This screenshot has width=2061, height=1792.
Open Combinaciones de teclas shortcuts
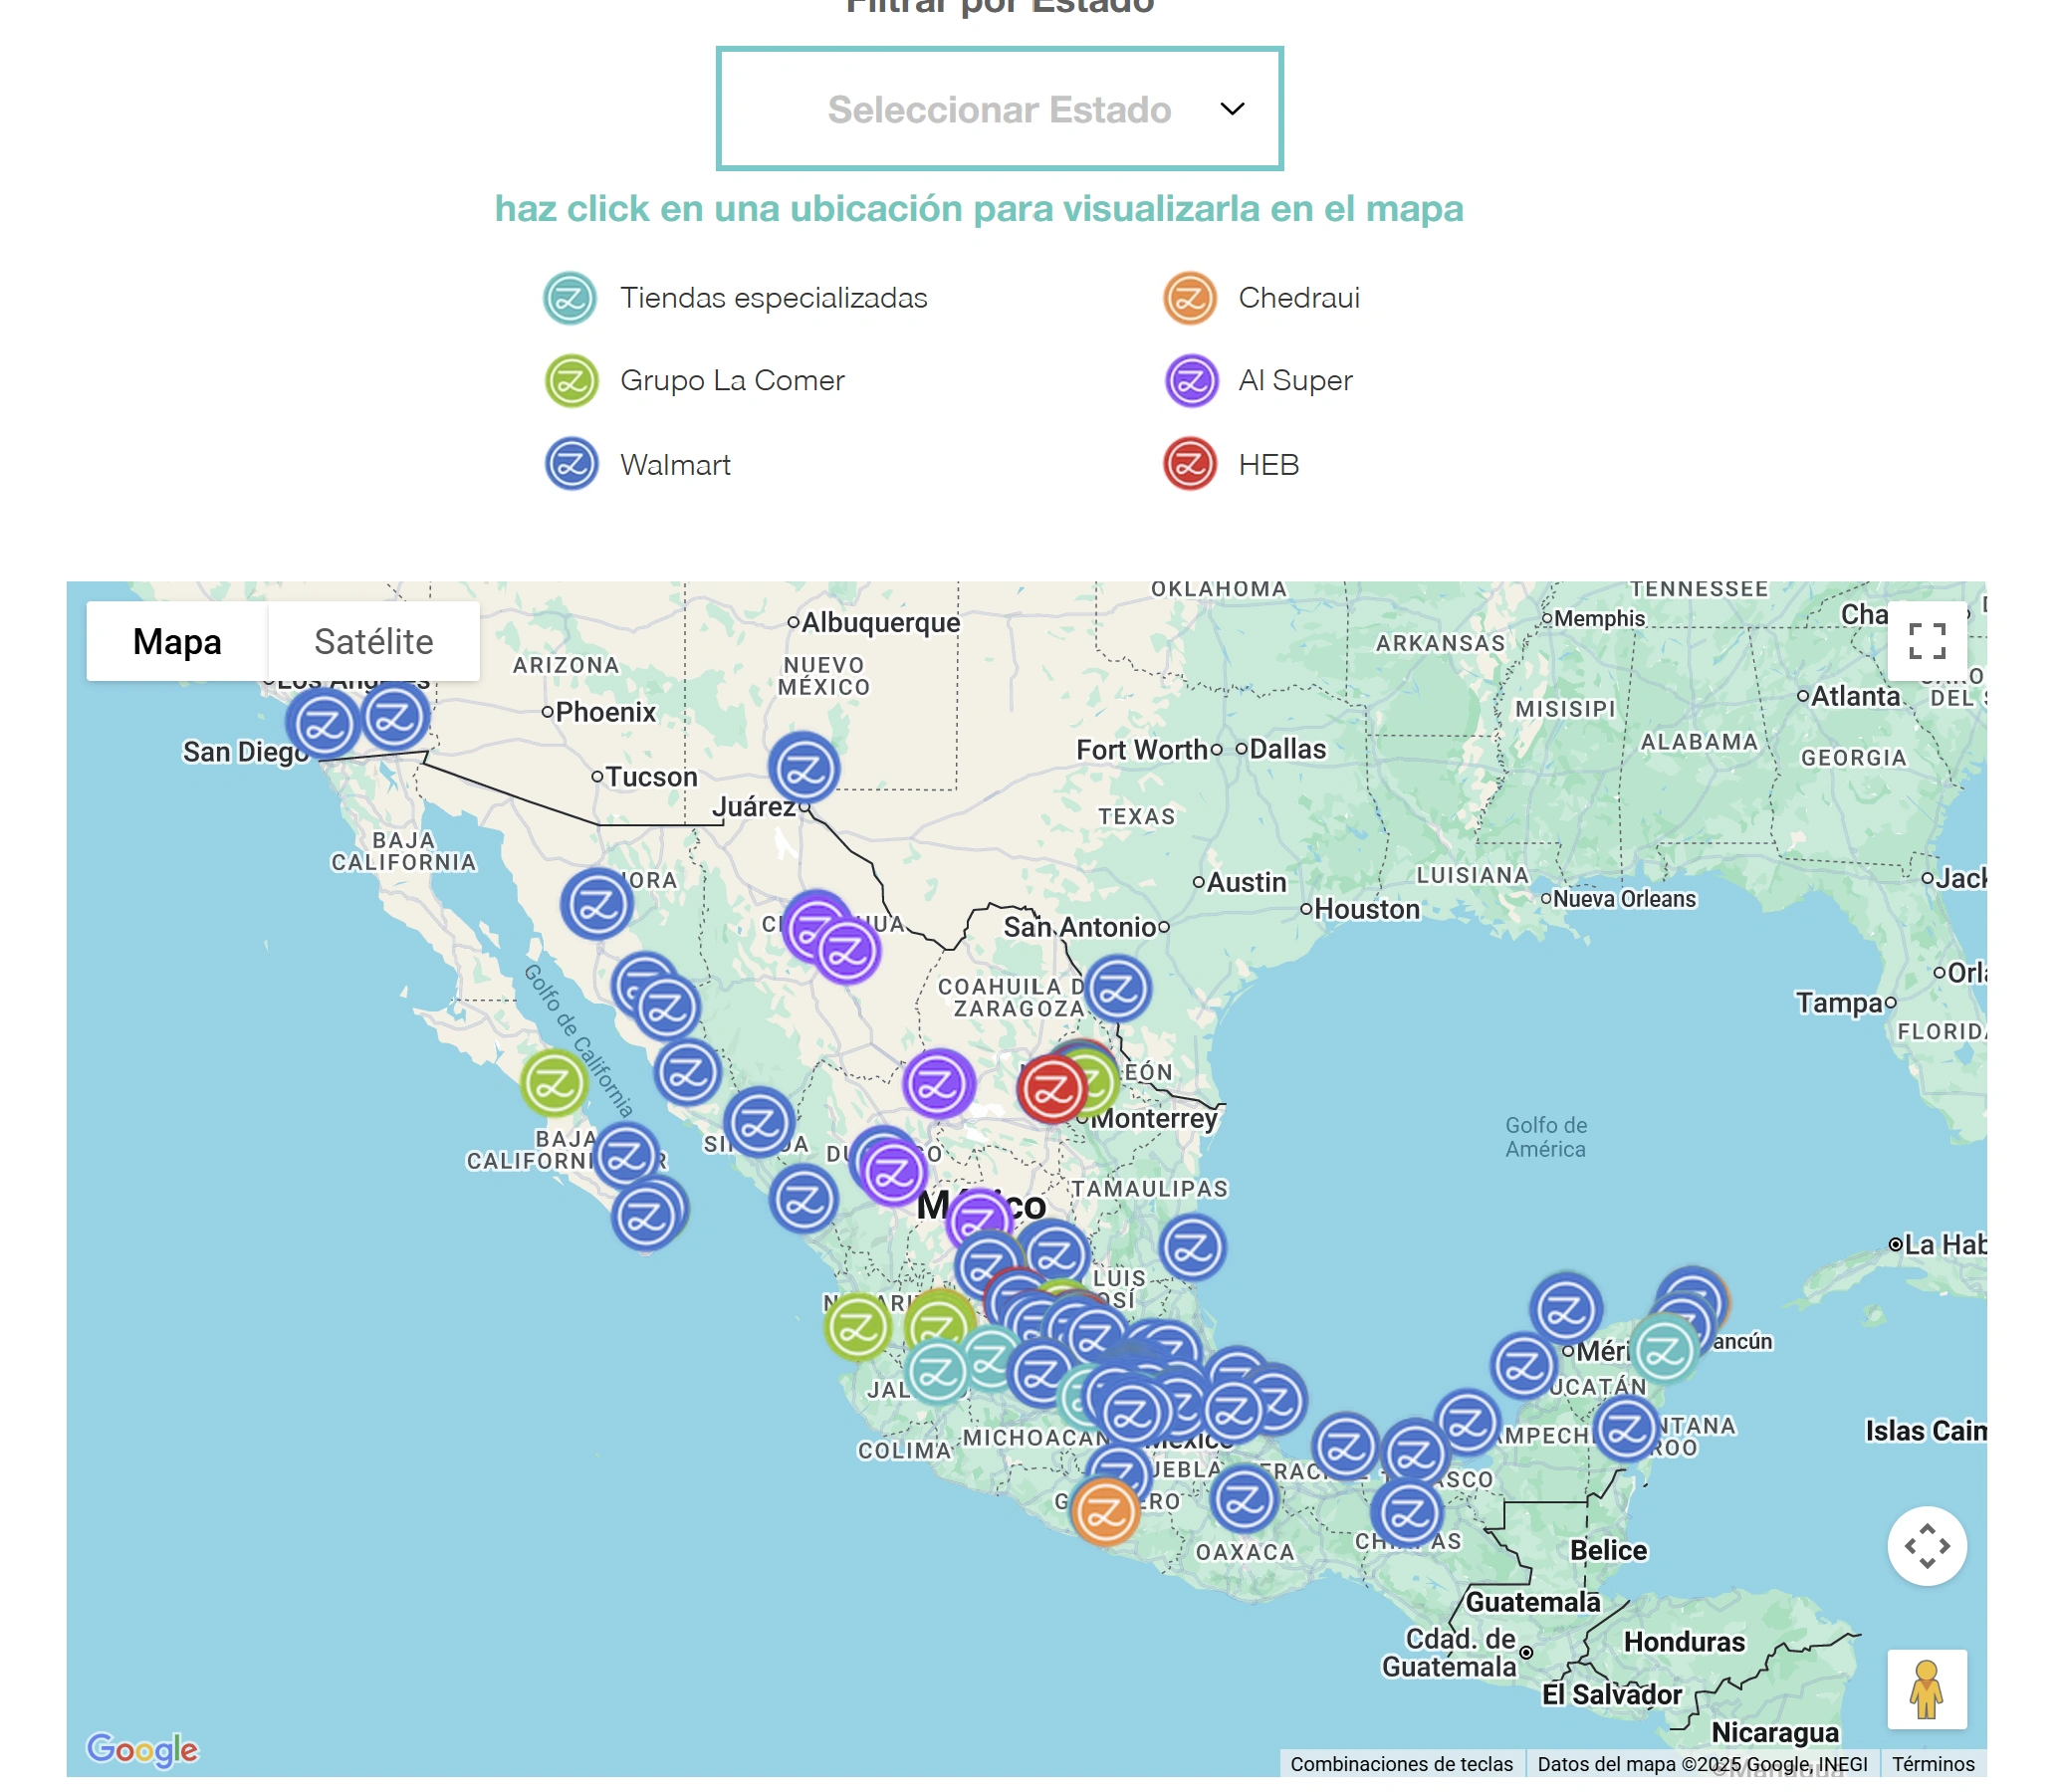coord(1400,1763)
